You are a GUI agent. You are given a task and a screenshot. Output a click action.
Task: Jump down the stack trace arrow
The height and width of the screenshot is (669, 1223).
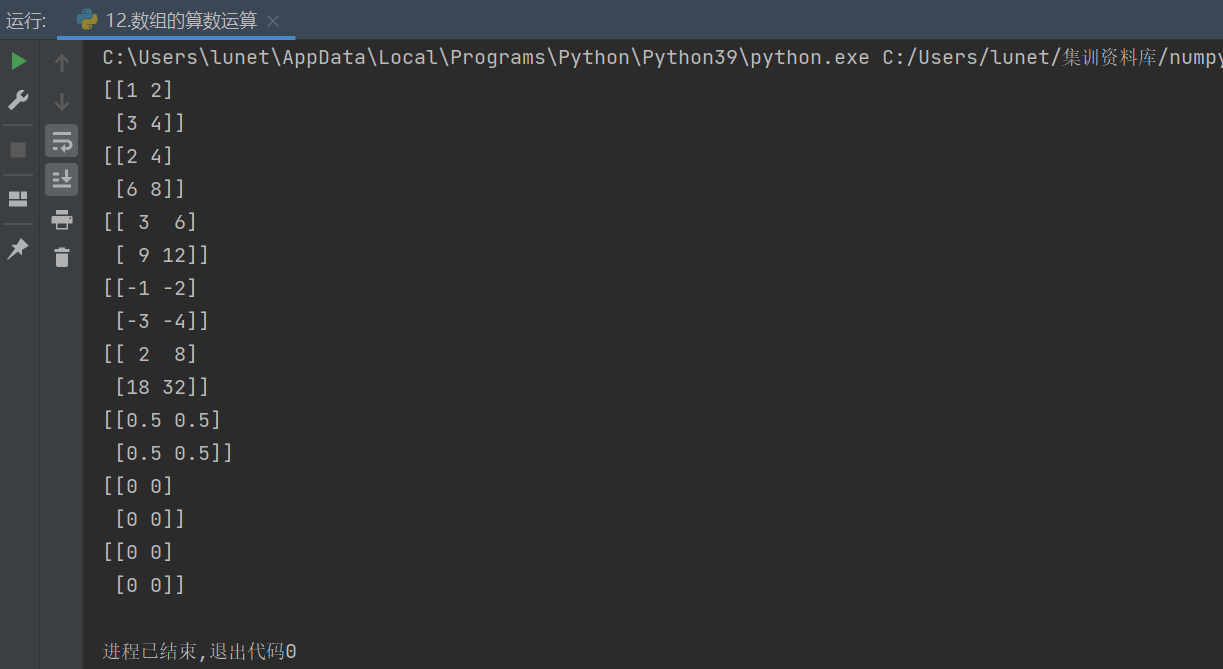pyautogui.click(x=62, y=101)
